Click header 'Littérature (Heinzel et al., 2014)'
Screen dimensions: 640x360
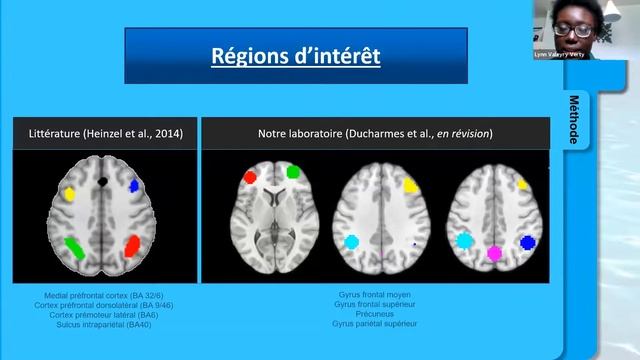(x=105, y=133)
